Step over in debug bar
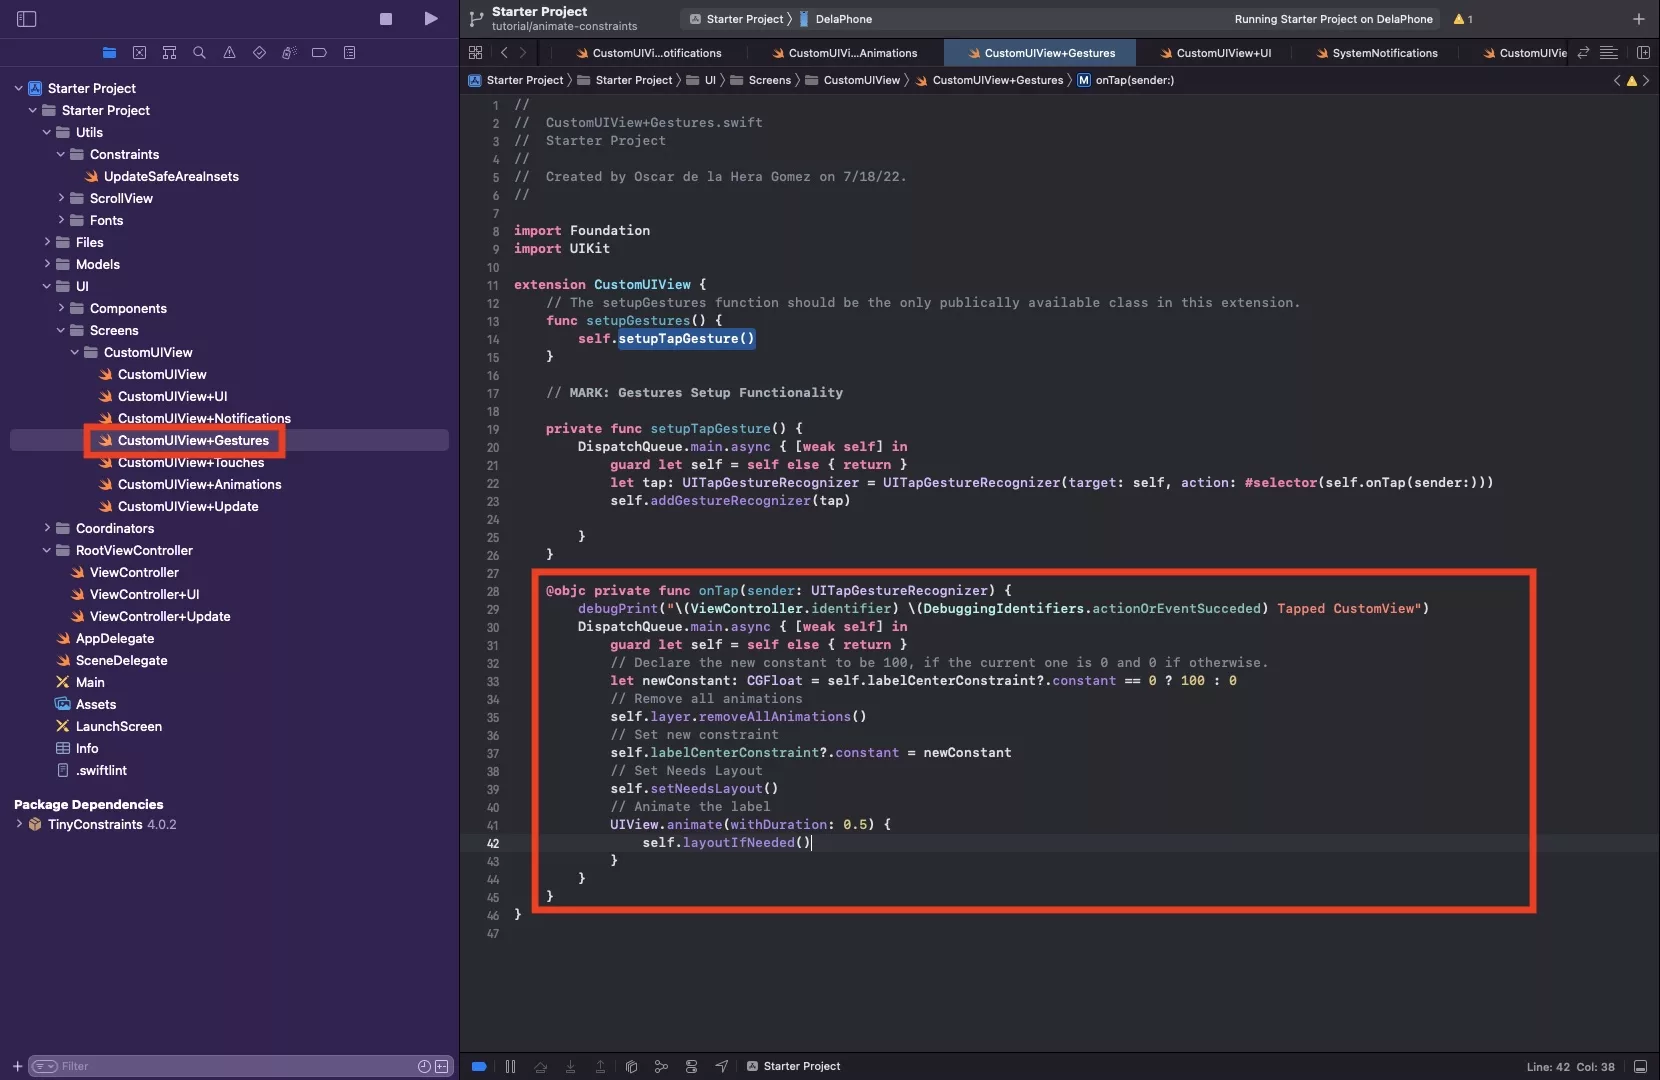This screenshot has width=1660, height=1080. [541, 1067]
